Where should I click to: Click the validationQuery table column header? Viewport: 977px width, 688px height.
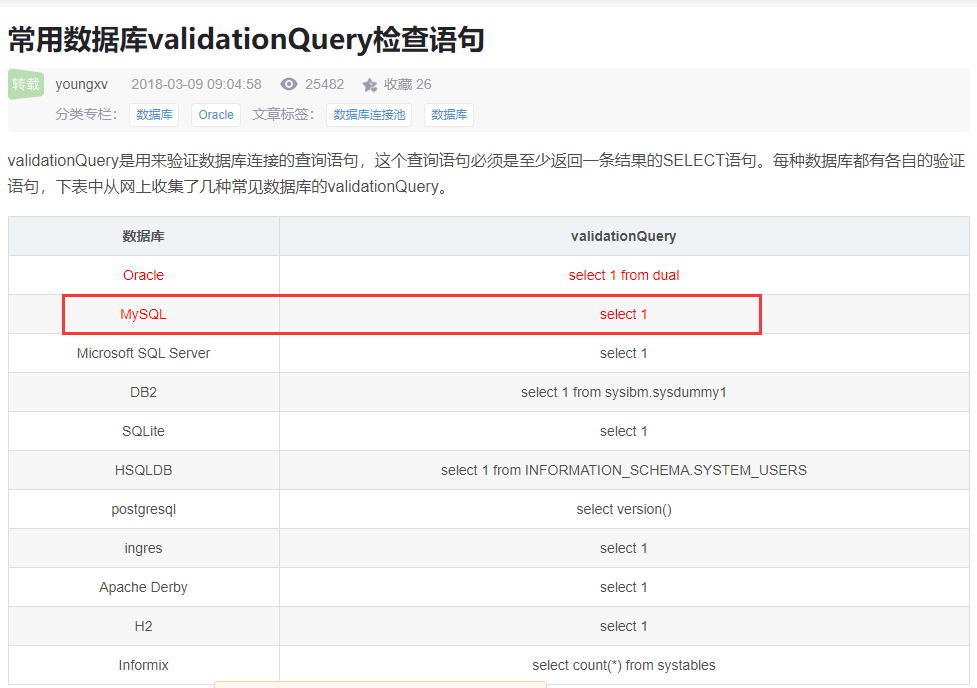tap(624, 236)
